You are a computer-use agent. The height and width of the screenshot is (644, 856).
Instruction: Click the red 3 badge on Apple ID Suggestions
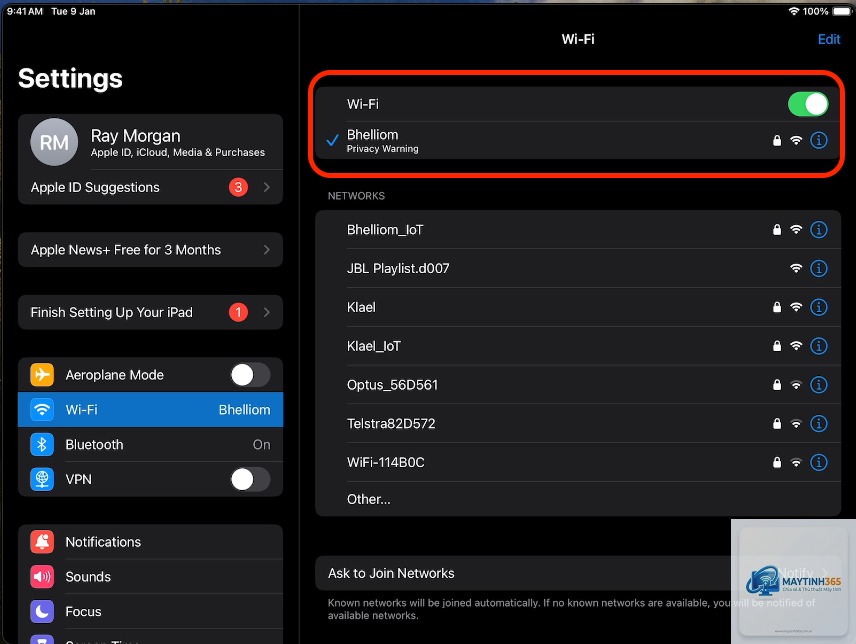pyautogui.click(x=238, y=187)
